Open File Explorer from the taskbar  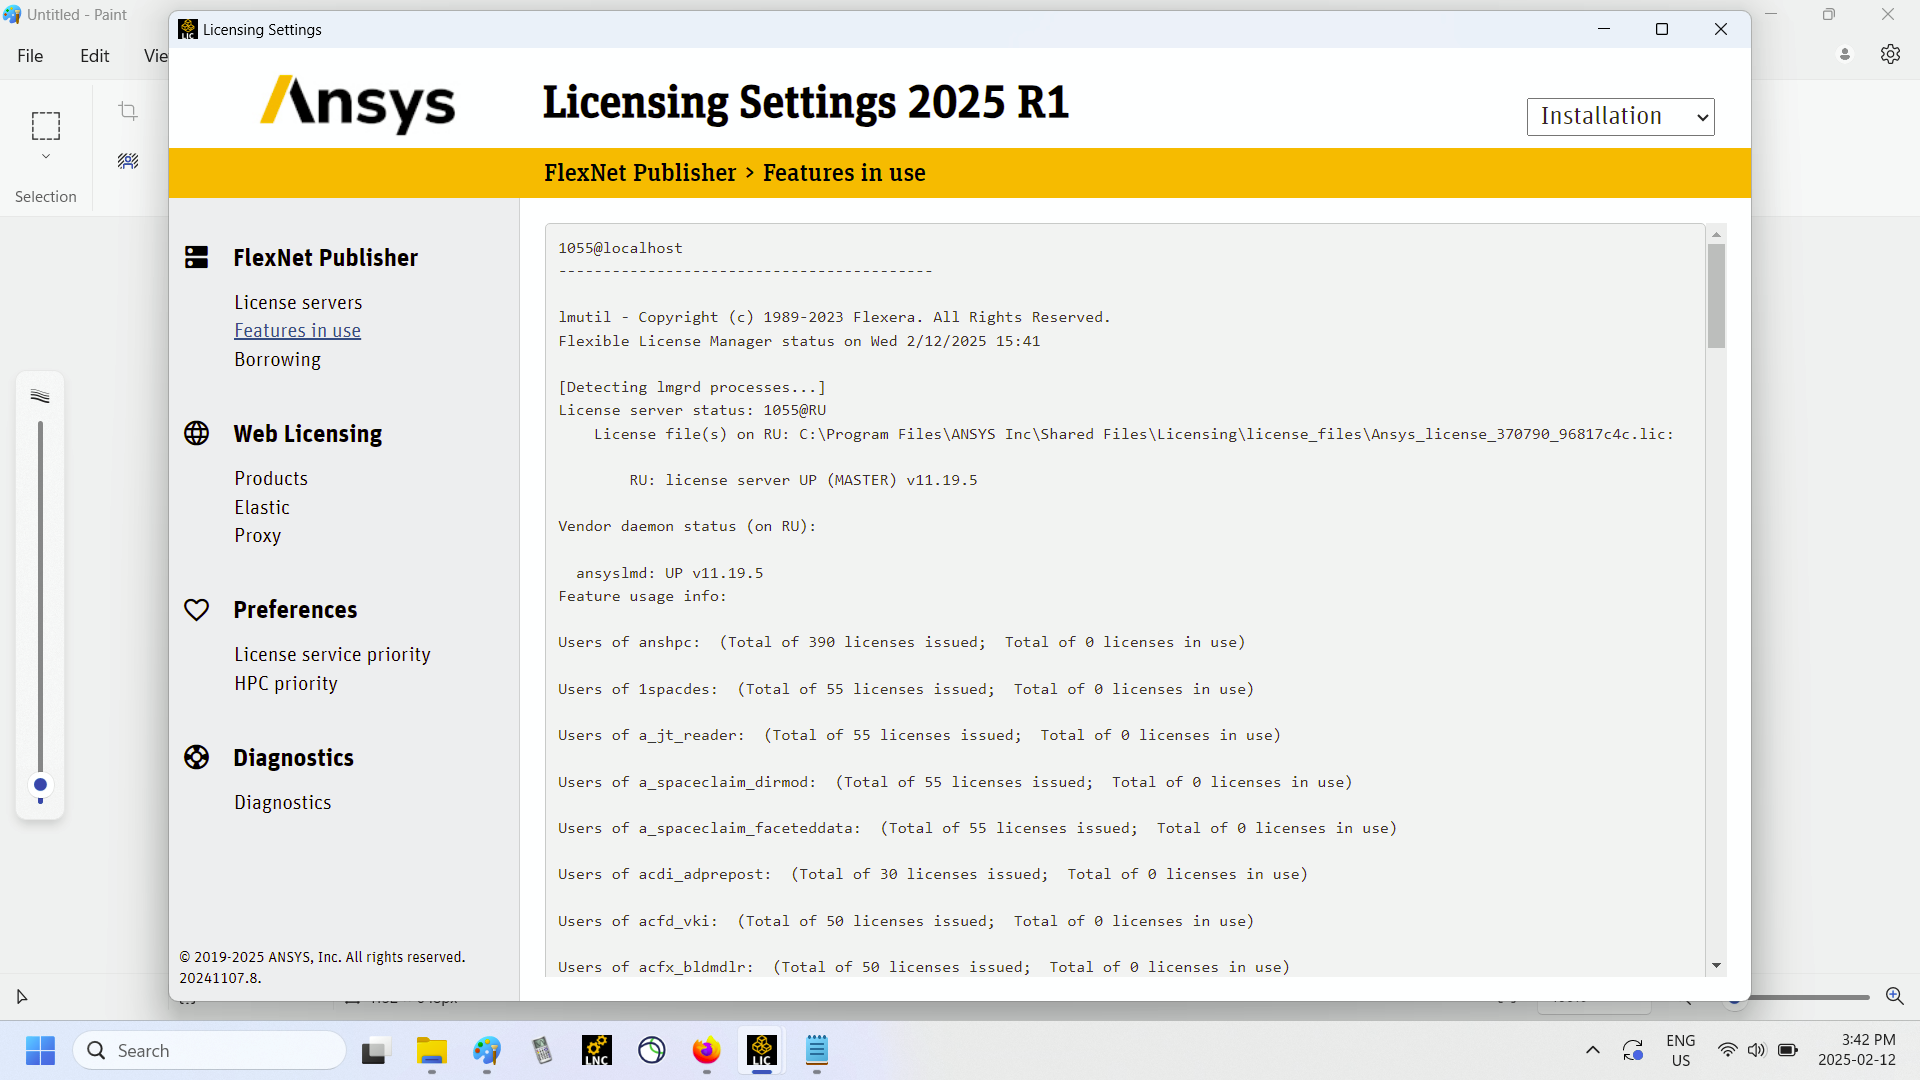[432, 1051]
